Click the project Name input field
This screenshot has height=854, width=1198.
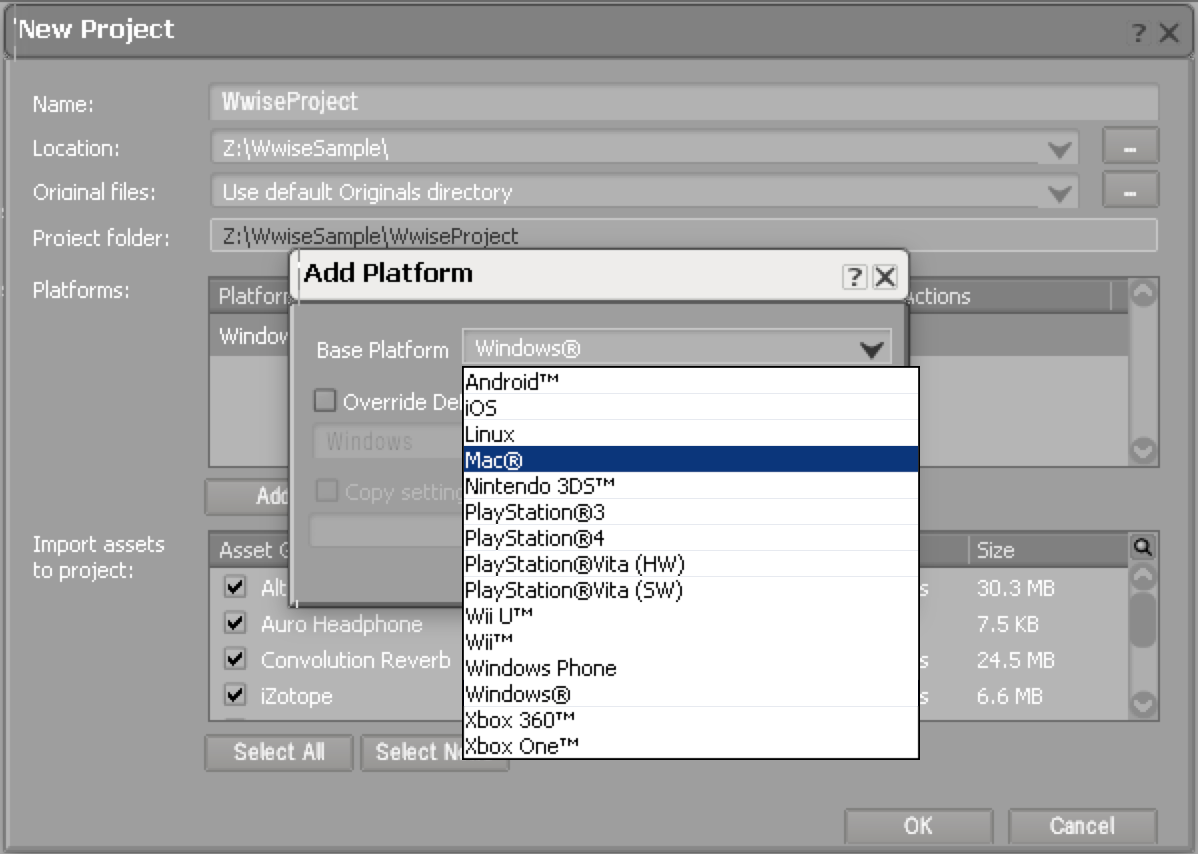[x=684, y=102]
